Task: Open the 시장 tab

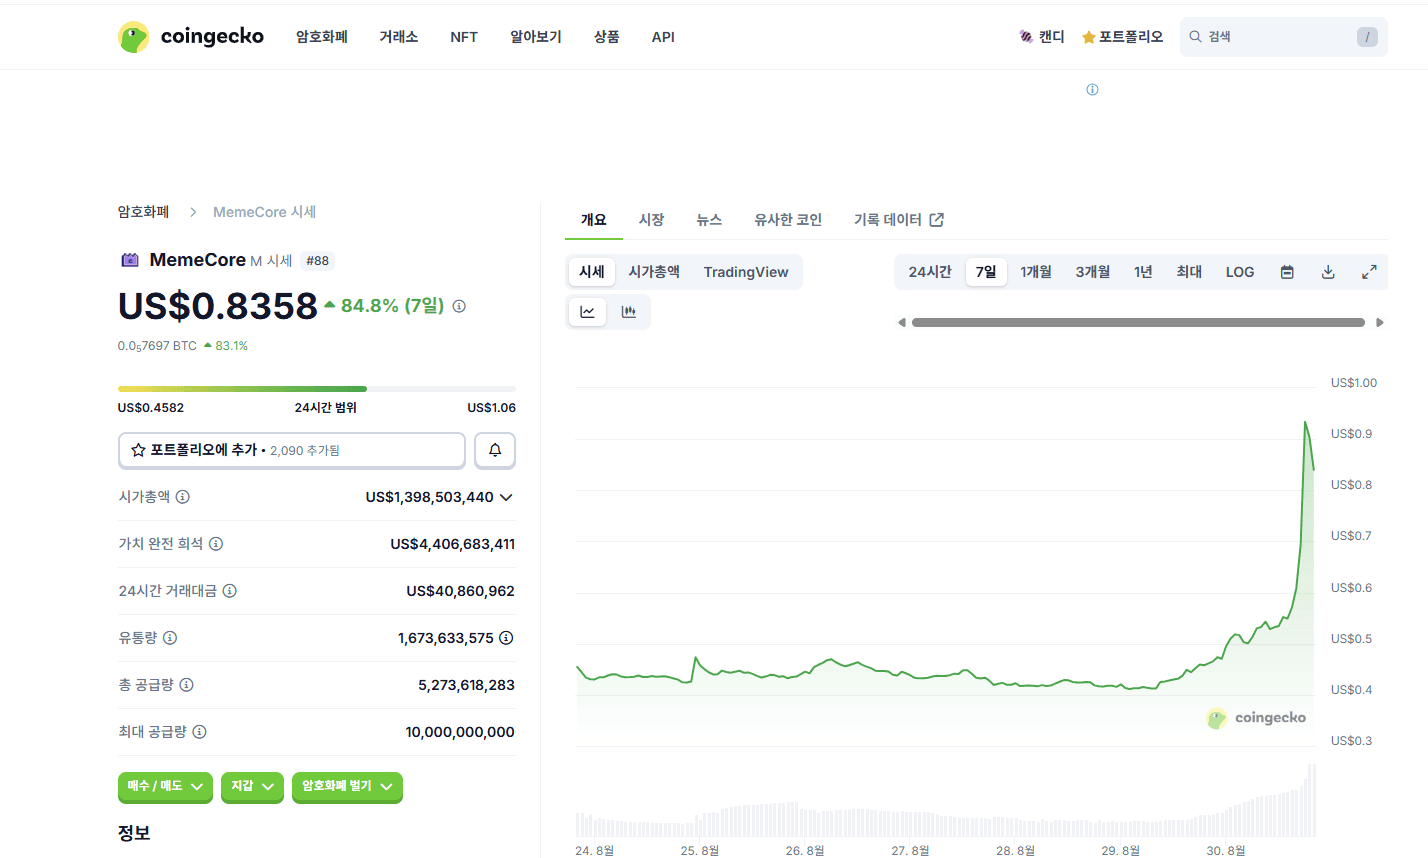Action: (x=651, y=220)
